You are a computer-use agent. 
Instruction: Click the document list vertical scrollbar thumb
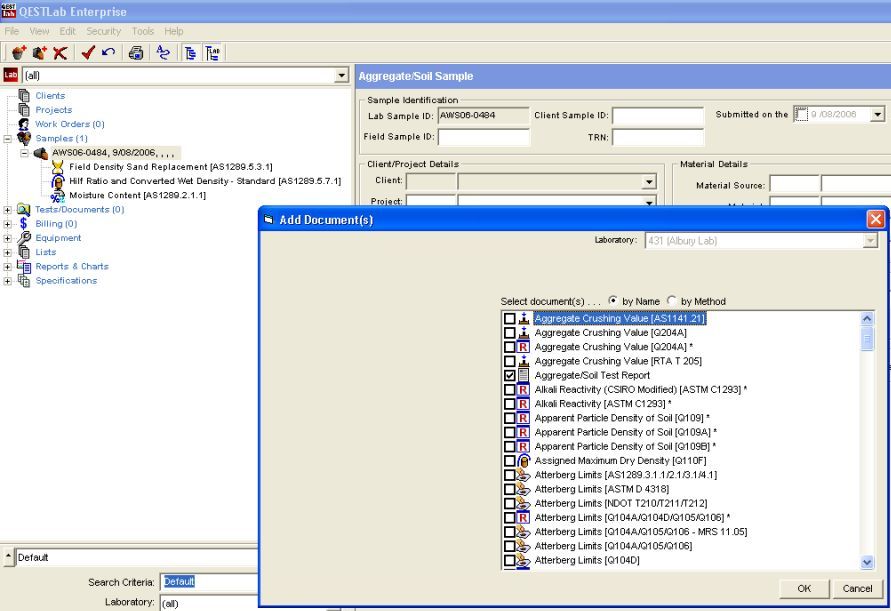[867, 338]
